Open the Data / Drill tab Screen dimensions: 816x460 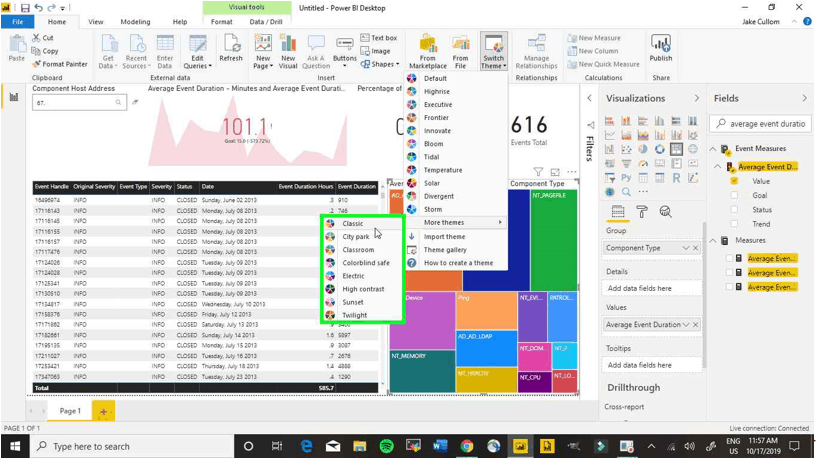tap(266, 22)
